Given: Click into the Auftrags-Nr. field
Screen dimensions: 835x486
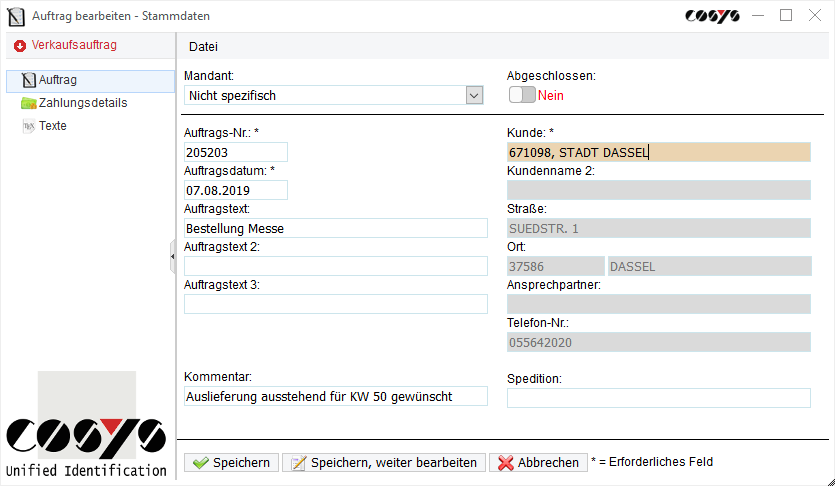Looking at the screenshot, I should click(x=236, y=152).
